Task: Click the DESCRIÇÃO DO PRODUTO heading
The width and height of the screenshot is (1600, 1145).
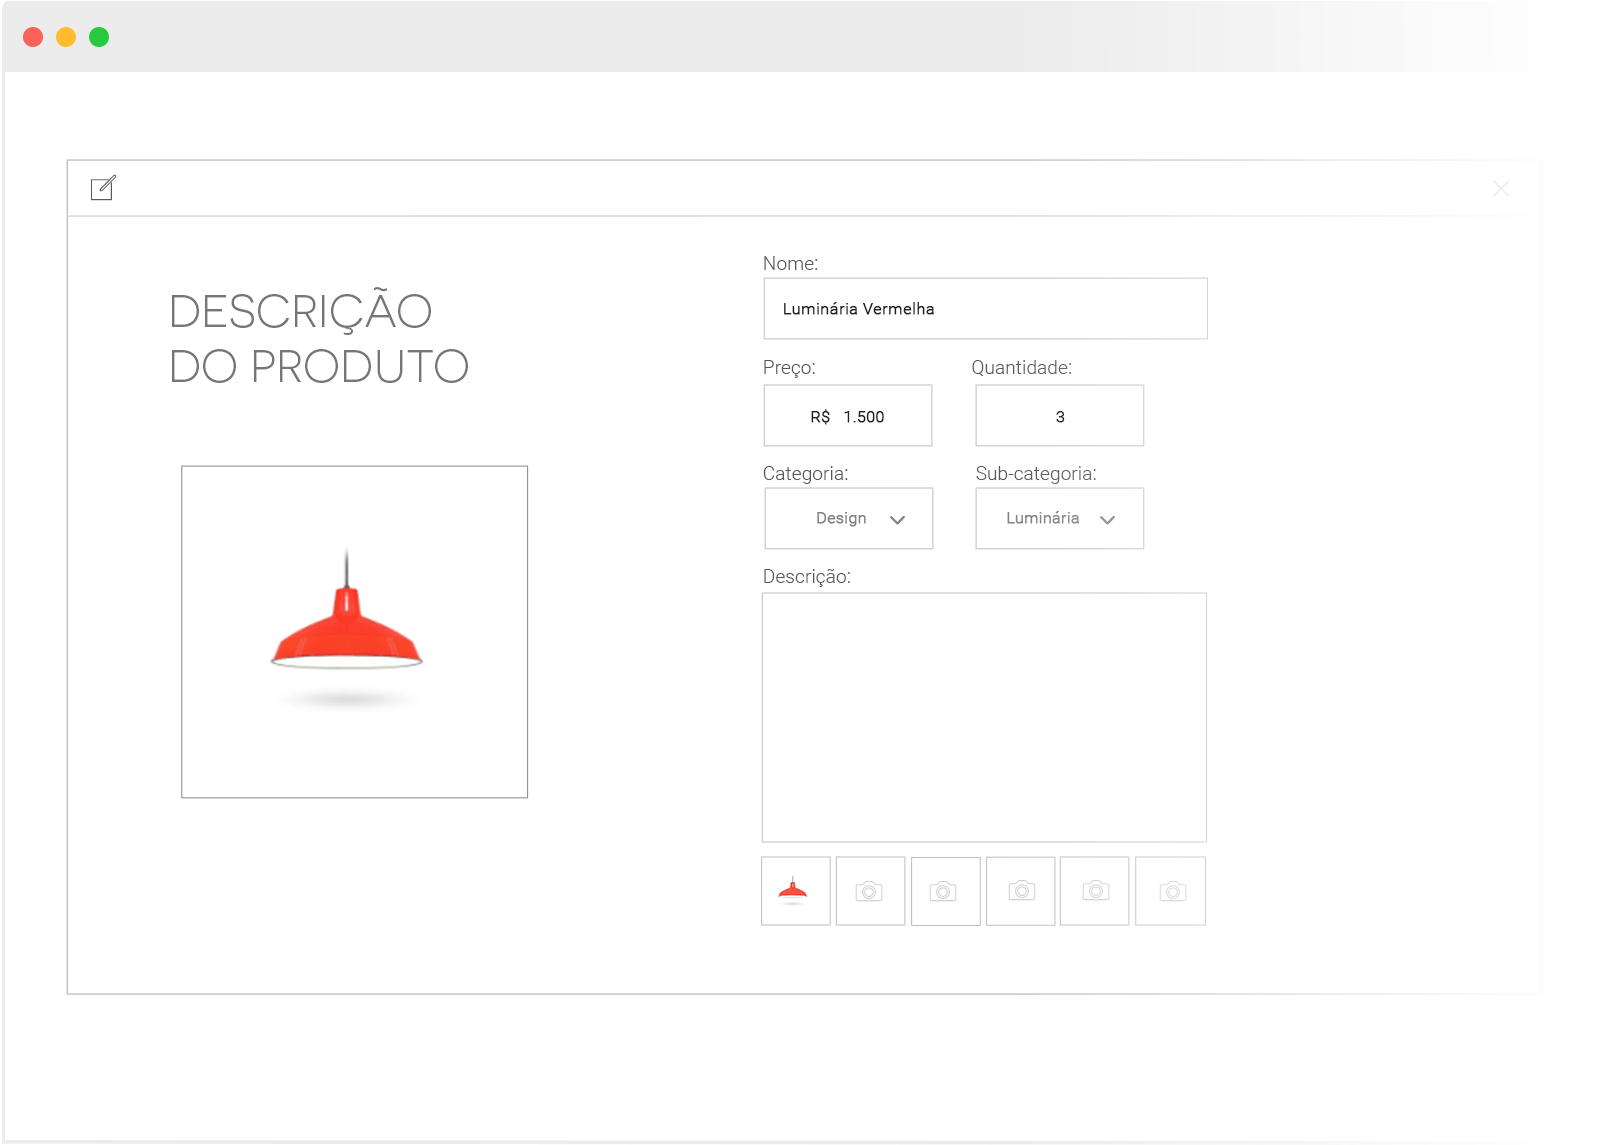Action: pos(318,339)
